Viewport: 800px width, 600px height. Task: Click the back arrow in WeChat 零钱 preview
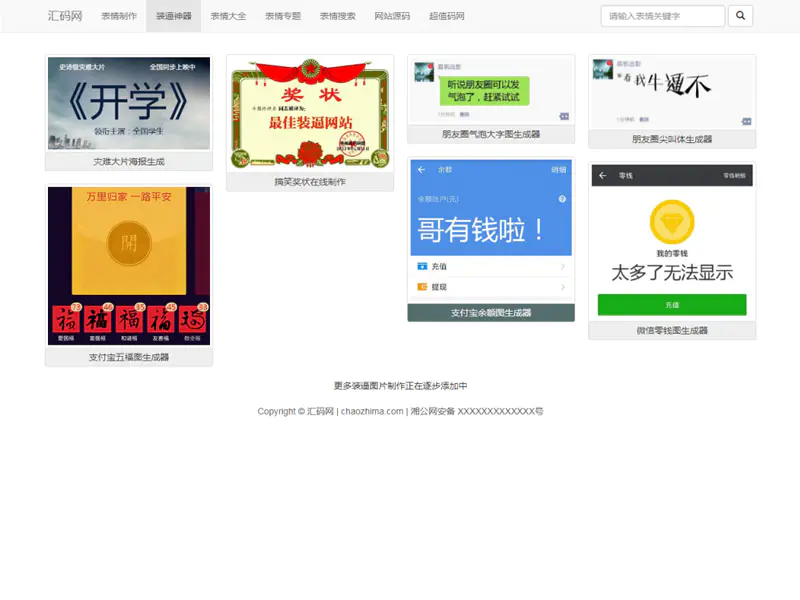coord(601,176)
